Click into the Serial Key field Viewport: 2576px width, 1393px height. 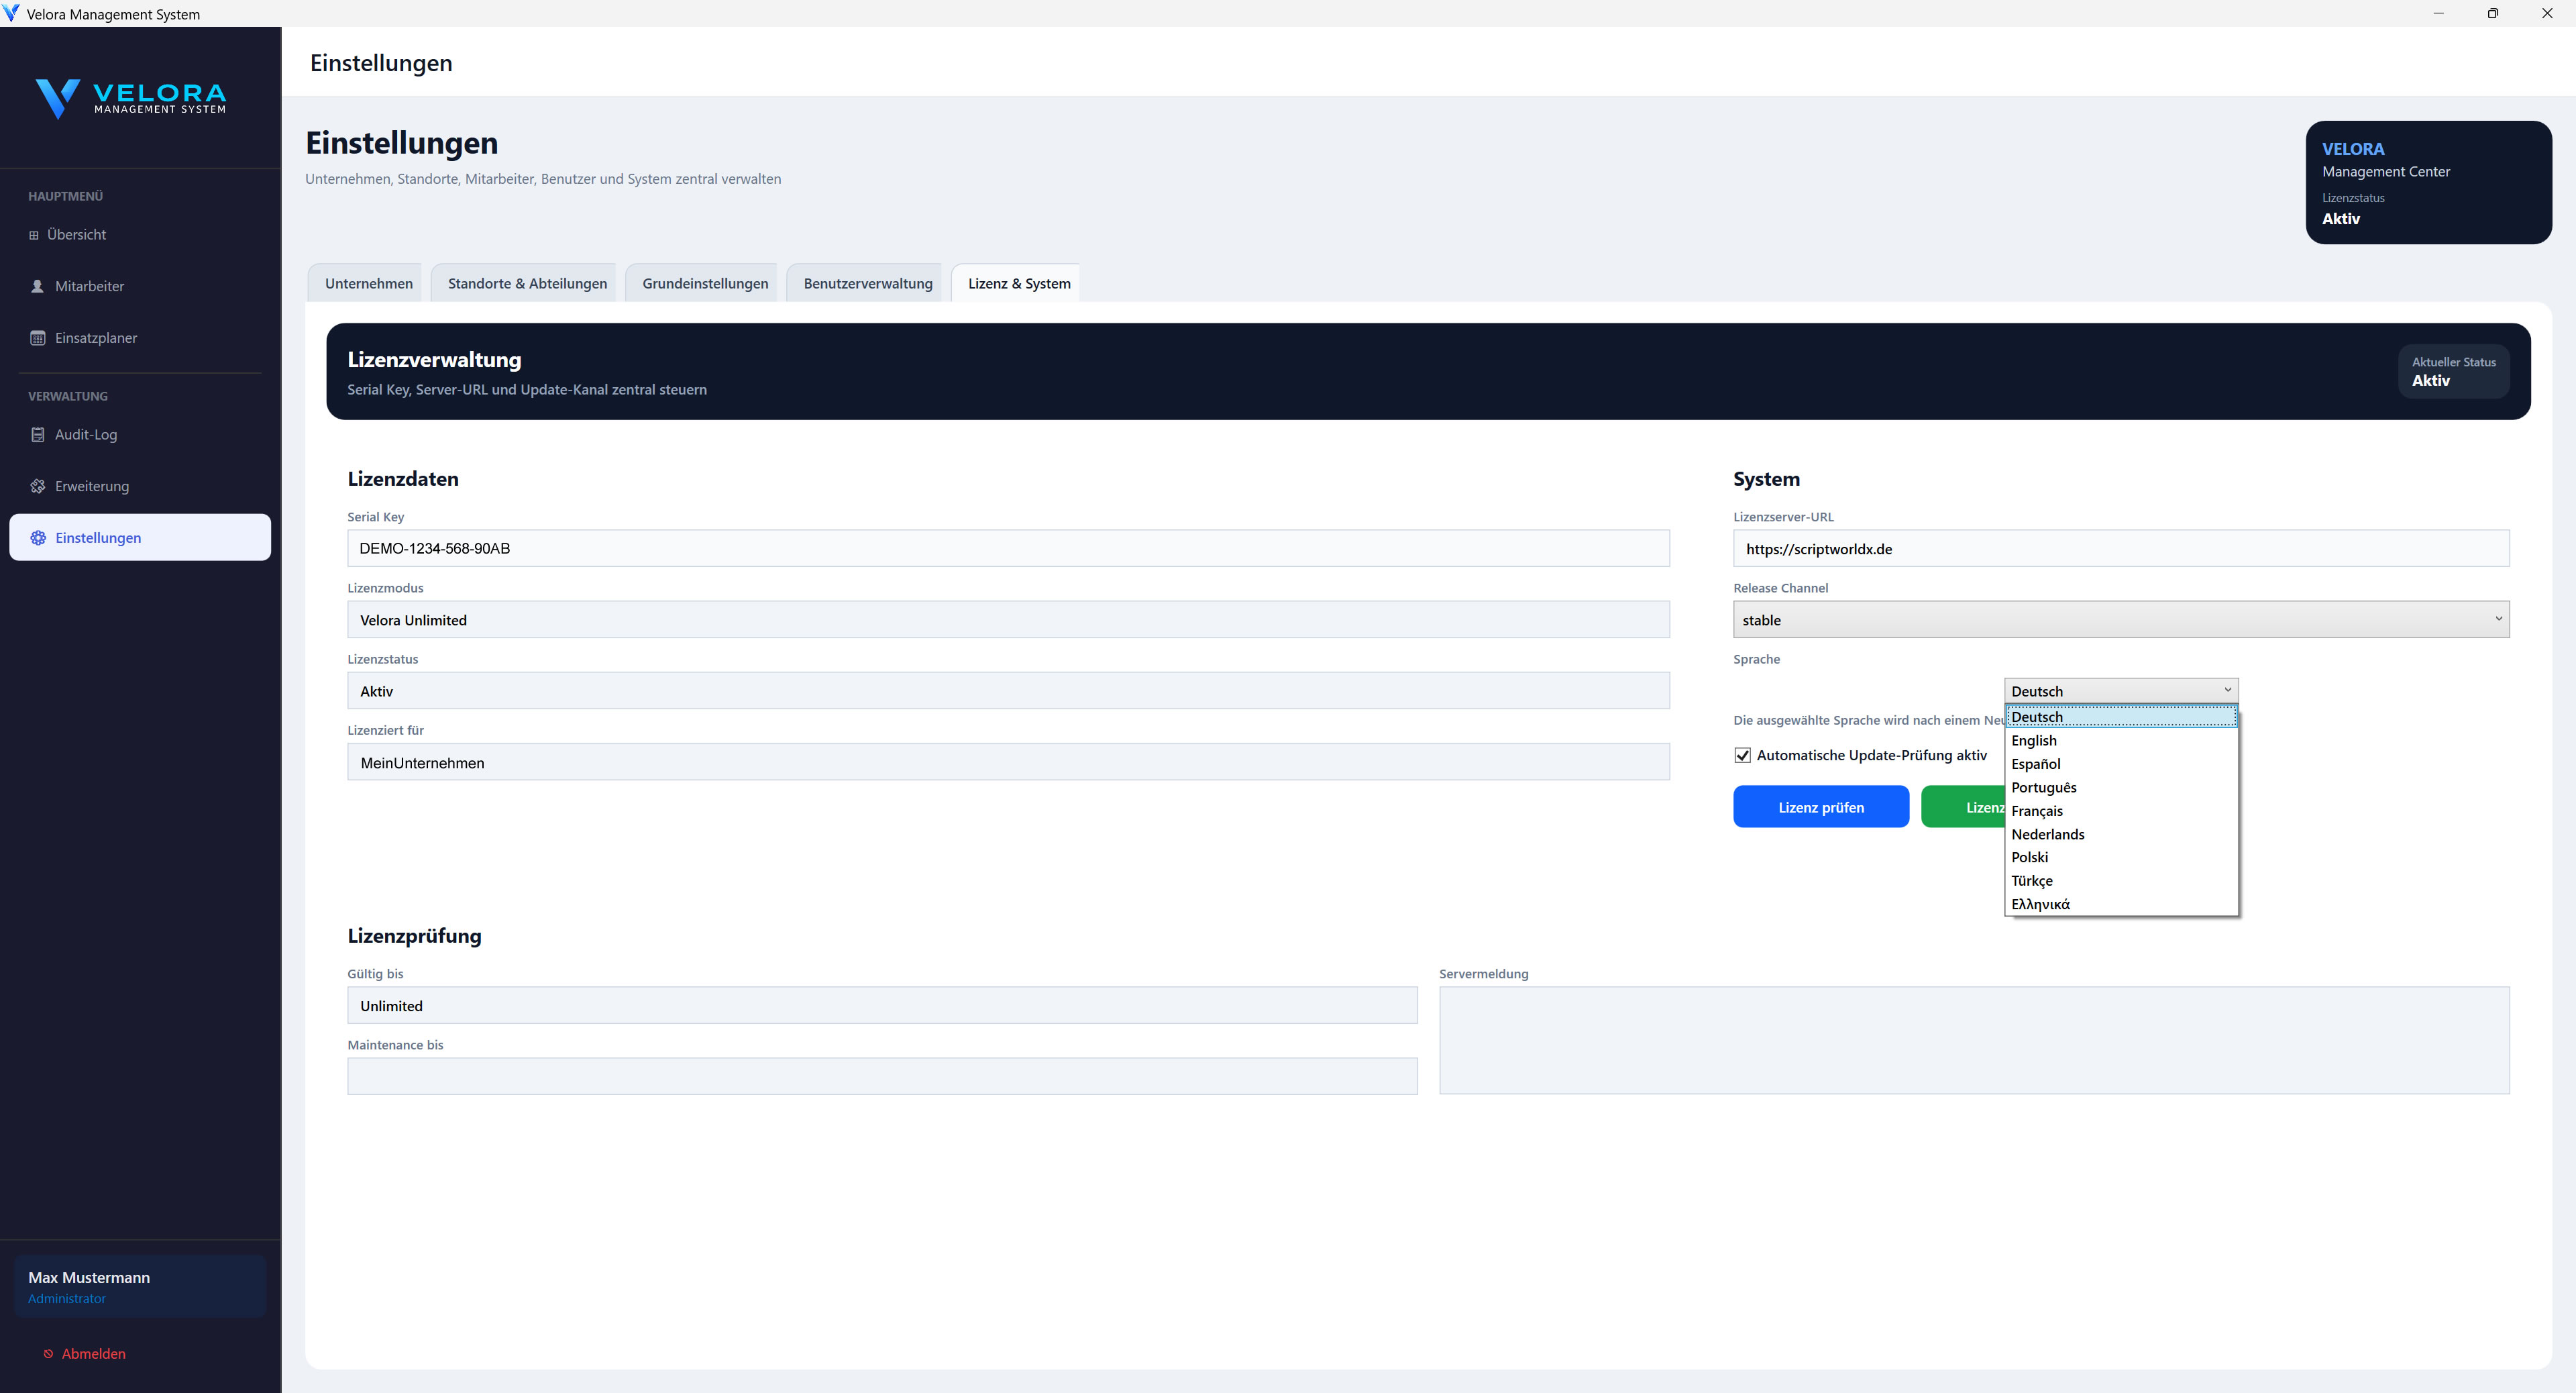1007,549
